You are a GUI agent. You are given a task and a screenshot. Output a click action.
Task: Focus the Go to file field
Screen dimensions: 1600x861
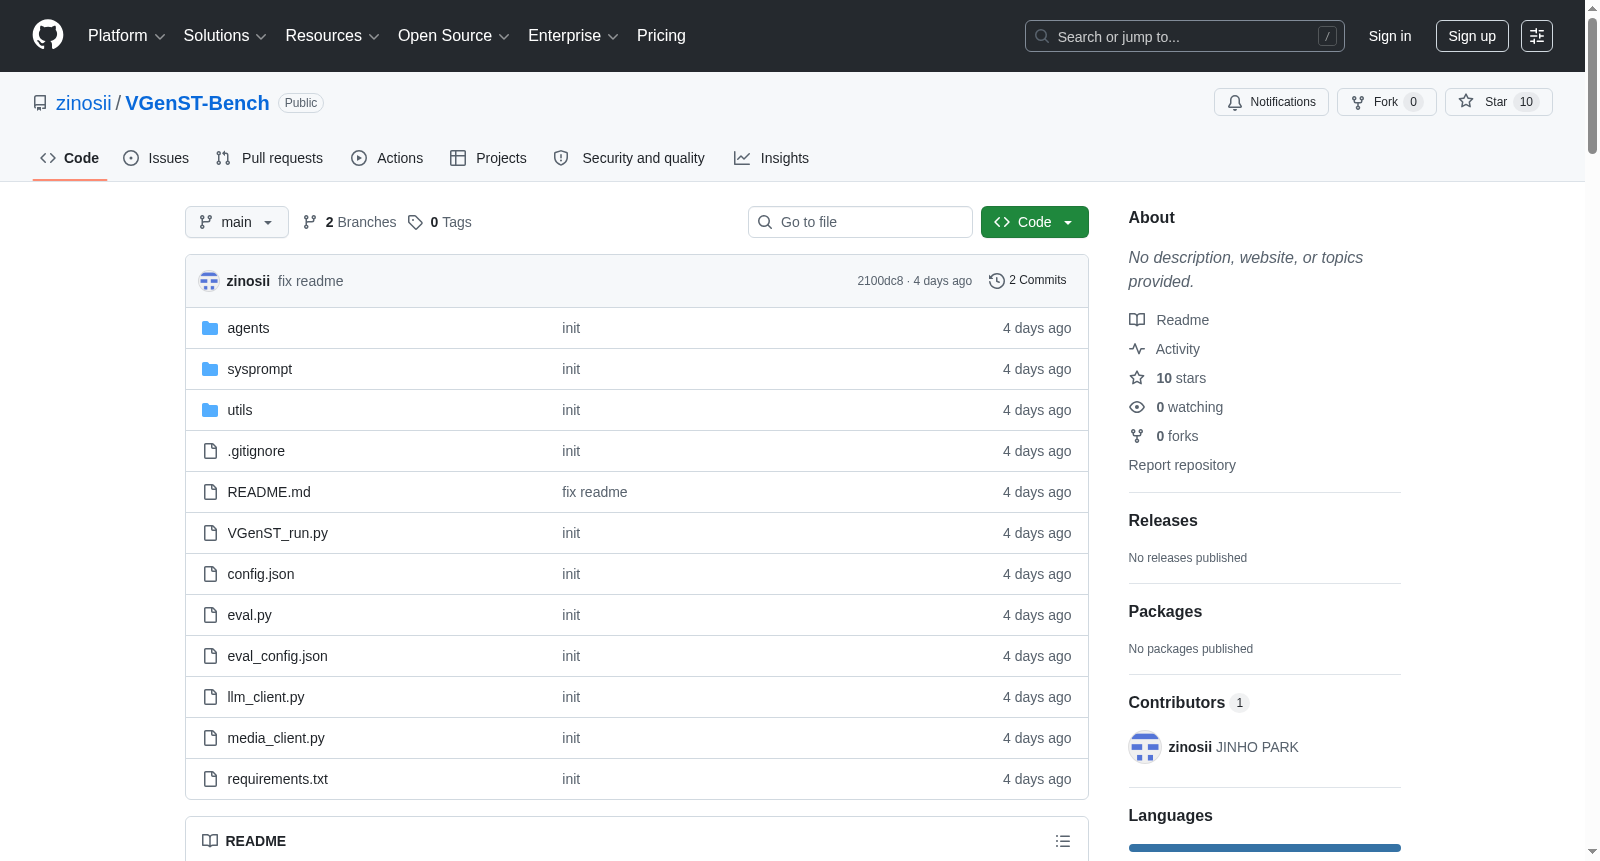tap(860, 222)
